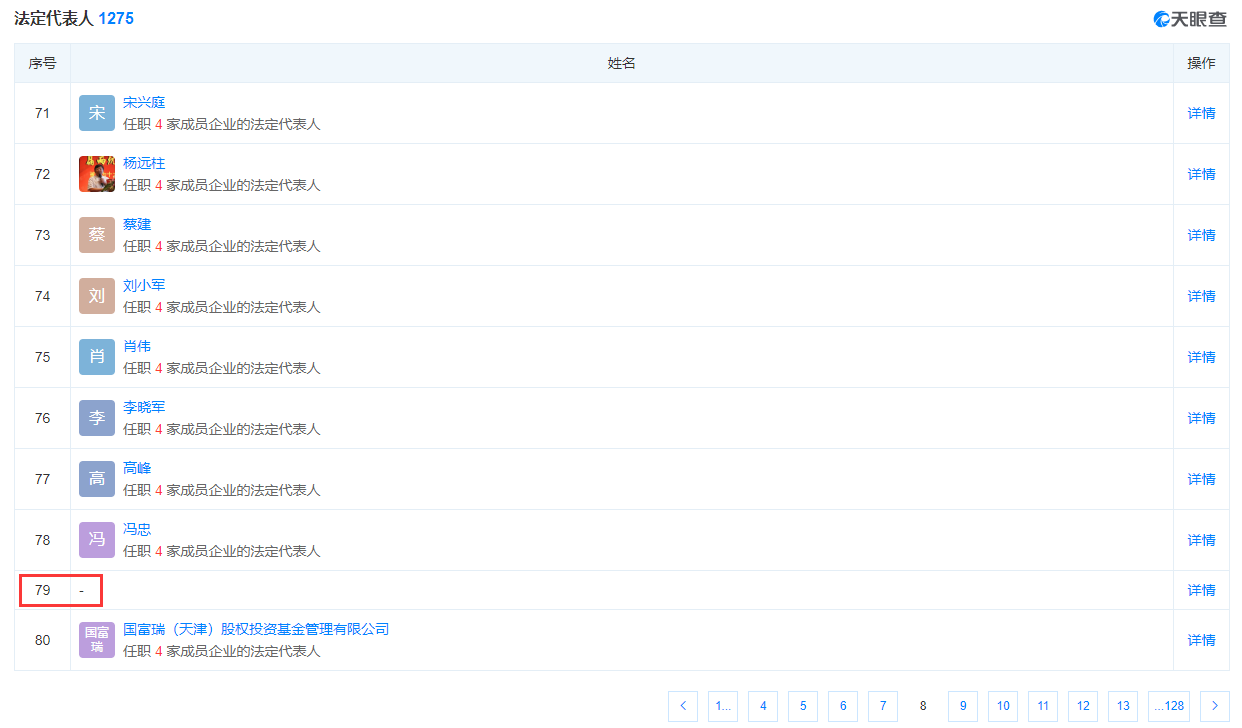Viewport: 1242px width, 728px height.
Task: Click the 国富瑞 company avatar icon
Action: [97, 640]
